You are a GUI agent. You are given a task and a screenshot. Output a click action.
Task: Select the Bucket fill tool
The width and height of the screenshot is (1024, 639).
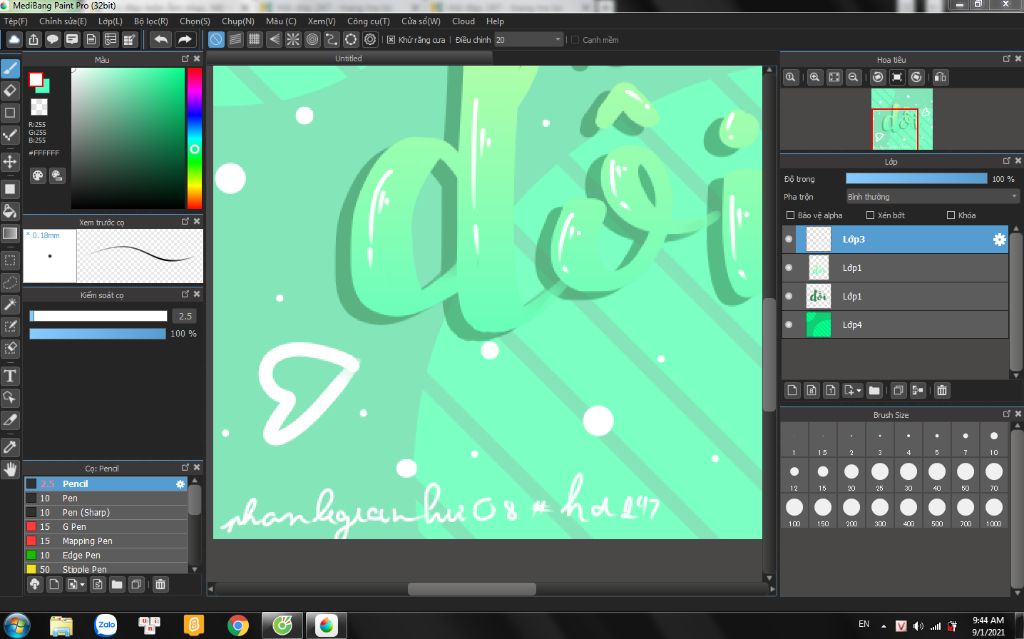[10, 211]
